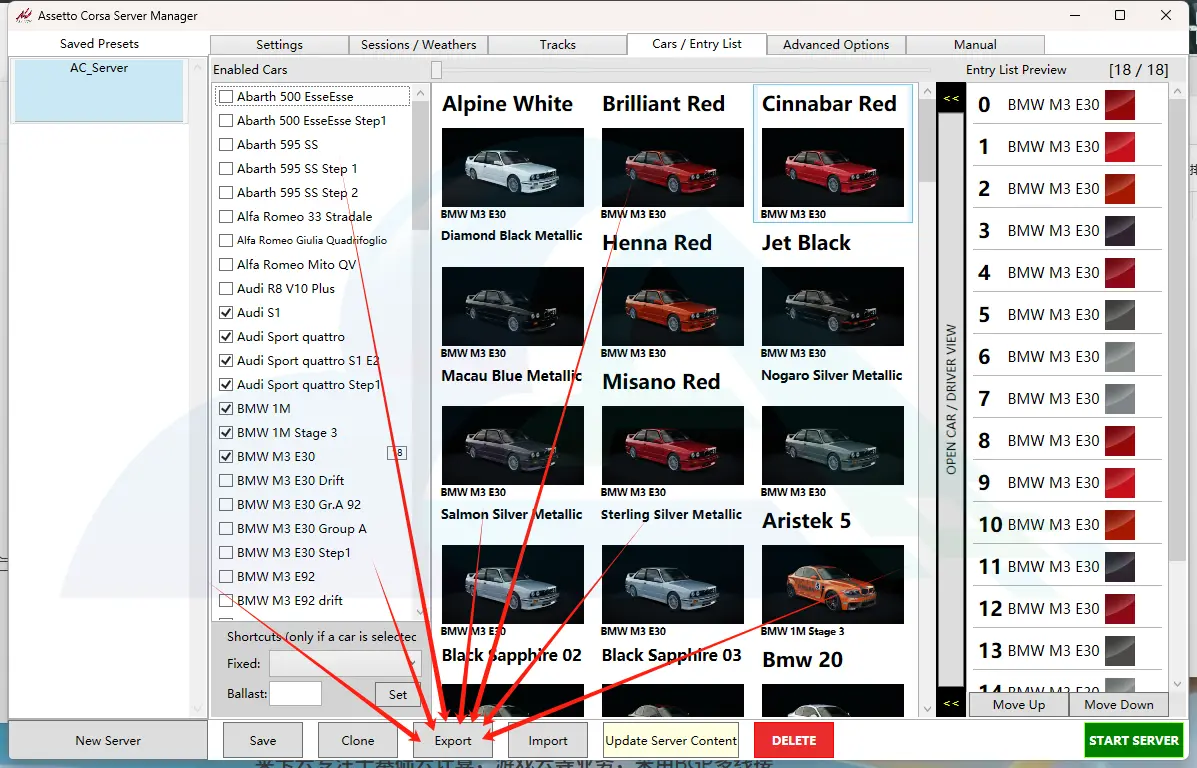Select entry 5 BMW M3 E30
The image size is (1197, 768).
1066,315
